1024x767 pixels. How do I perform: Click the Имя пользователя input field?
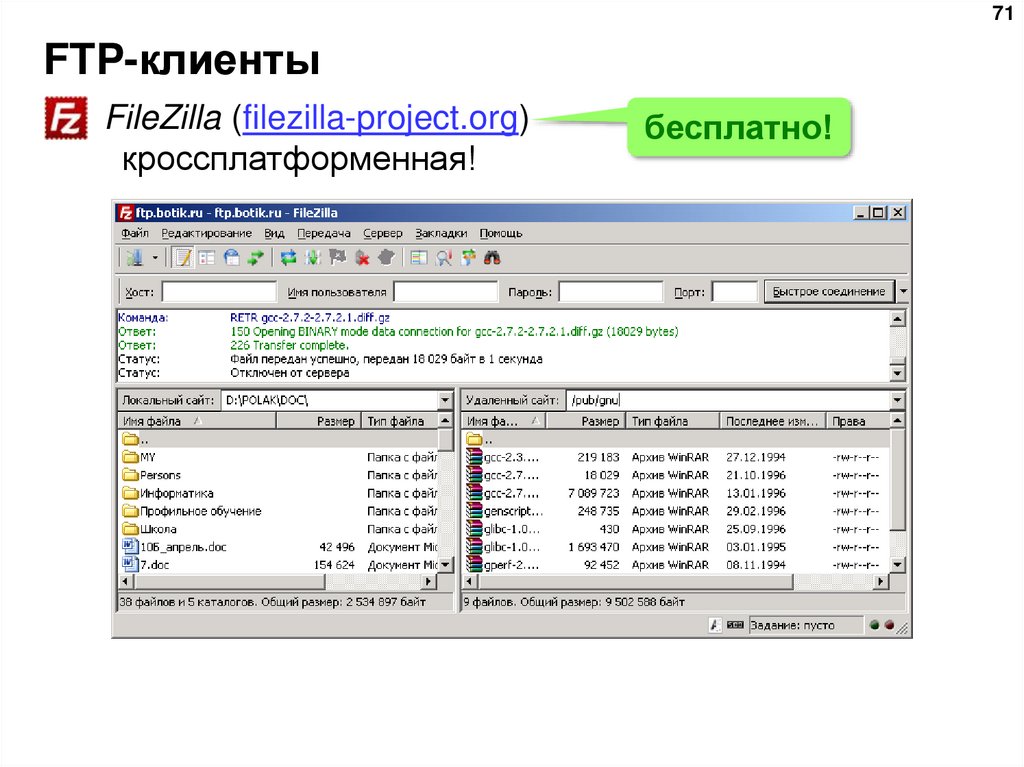point(445,291)
